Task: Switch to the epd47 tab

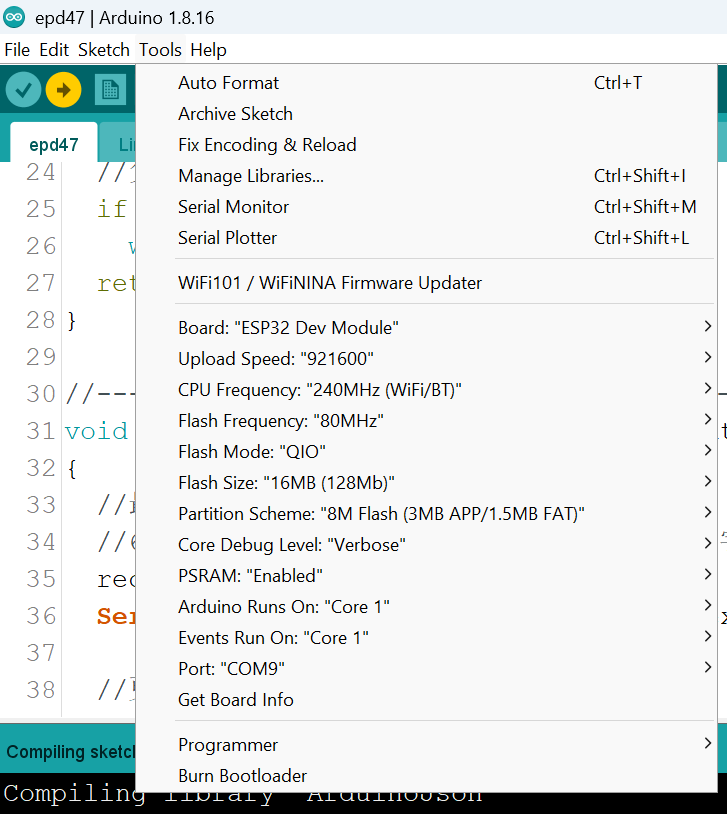Action: pos(54,144)
